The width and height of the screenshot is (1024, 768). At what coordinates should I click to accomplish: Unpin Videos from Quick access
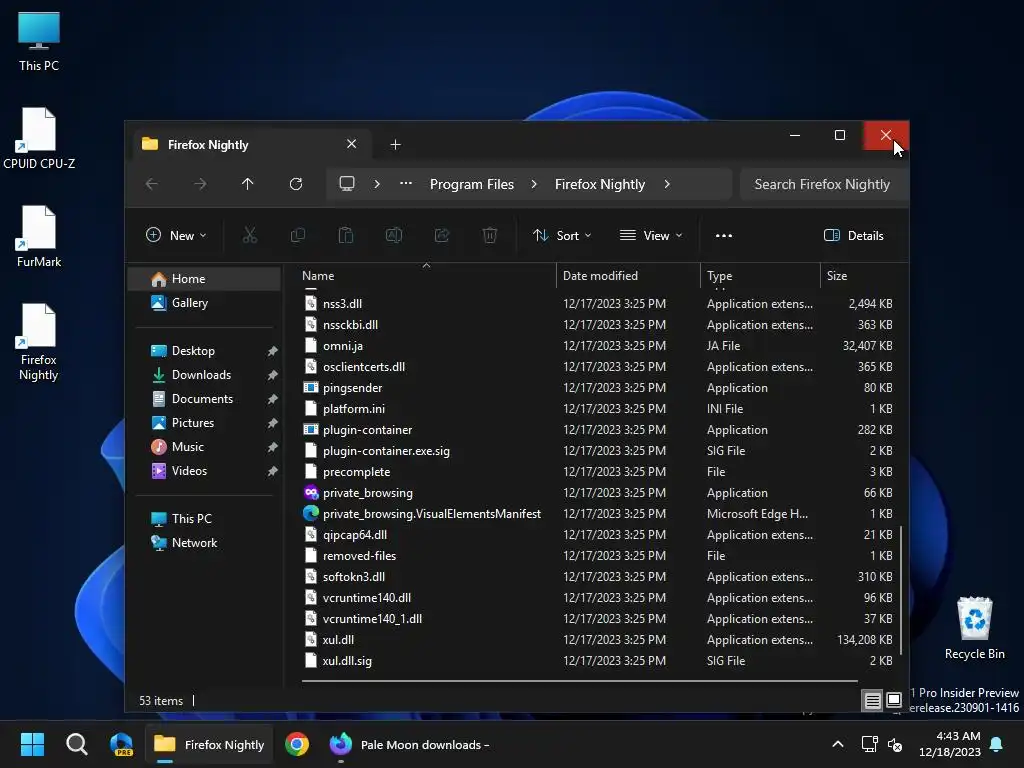click(272, 471)
